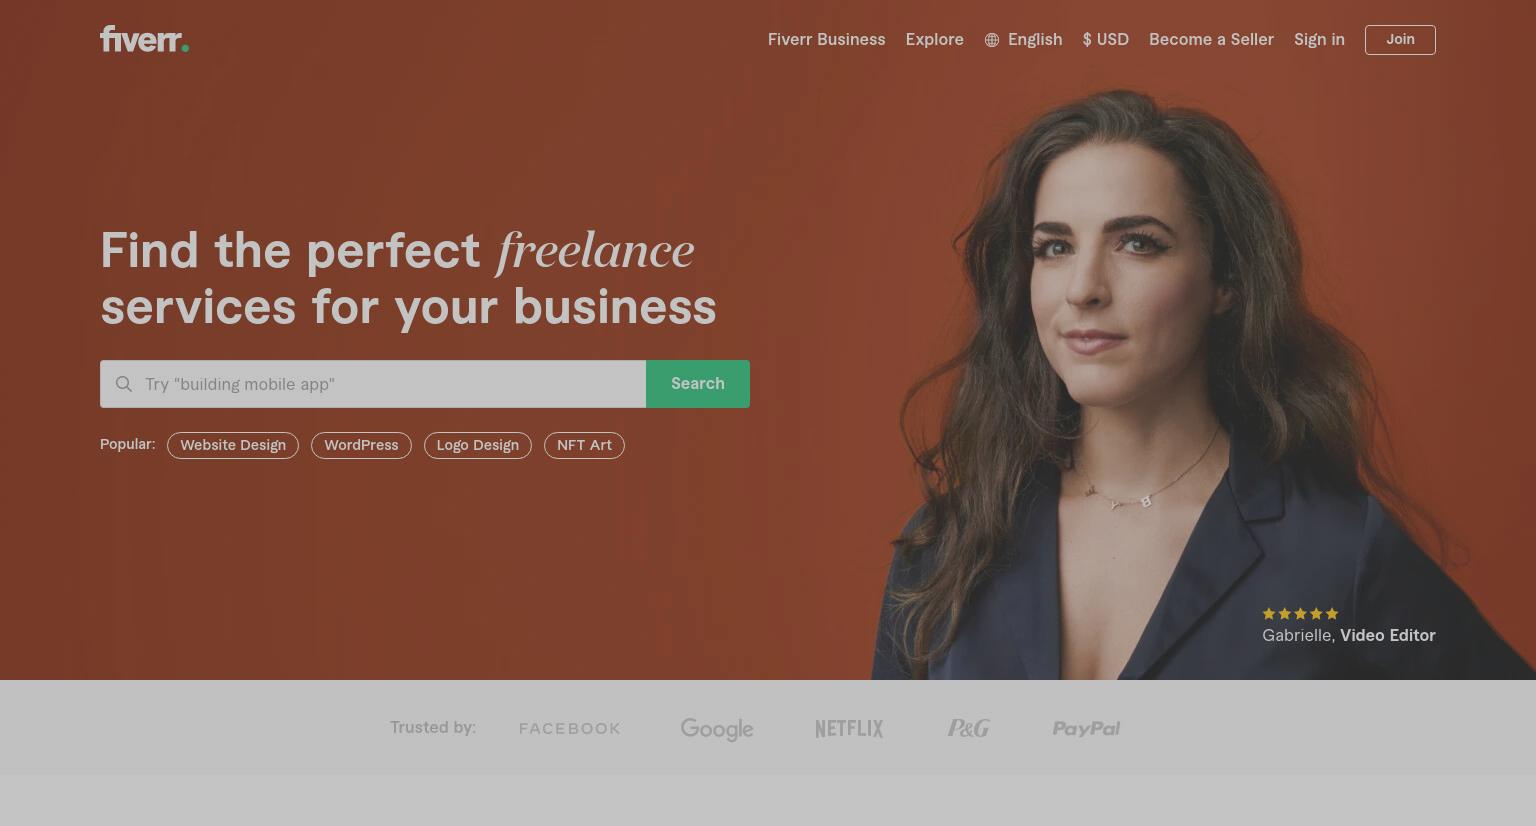Click the five-star rating icons
The width and height of the screenshot is (1536, 826).
coord(1300,614)
